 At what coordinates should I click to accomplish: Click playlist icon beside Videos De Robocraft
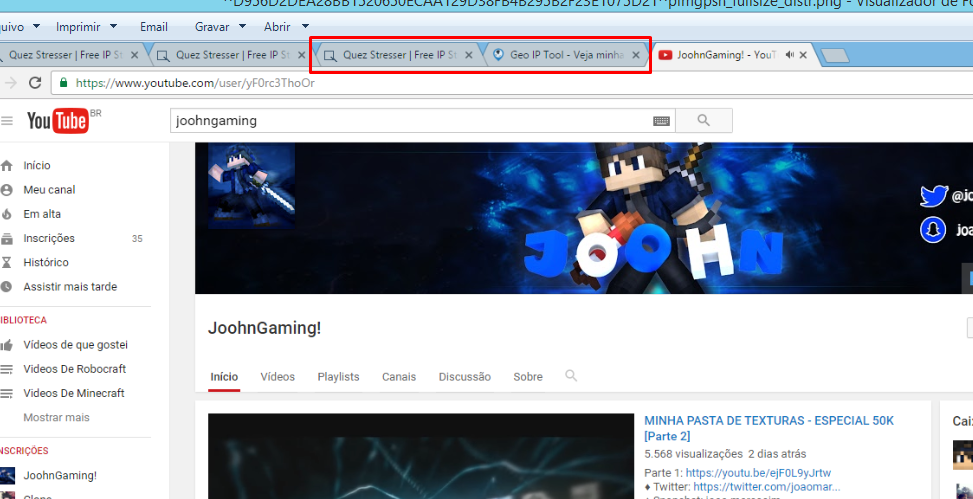pos(7,369)
